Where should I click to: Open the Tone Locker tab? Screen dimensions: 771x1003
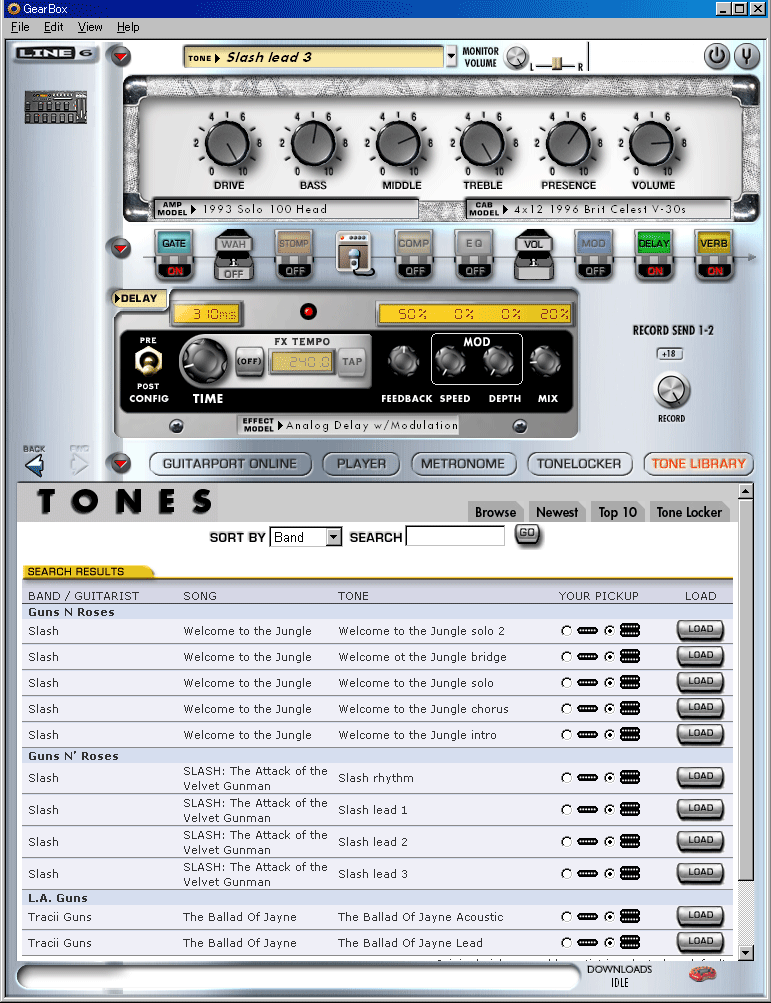689,512
